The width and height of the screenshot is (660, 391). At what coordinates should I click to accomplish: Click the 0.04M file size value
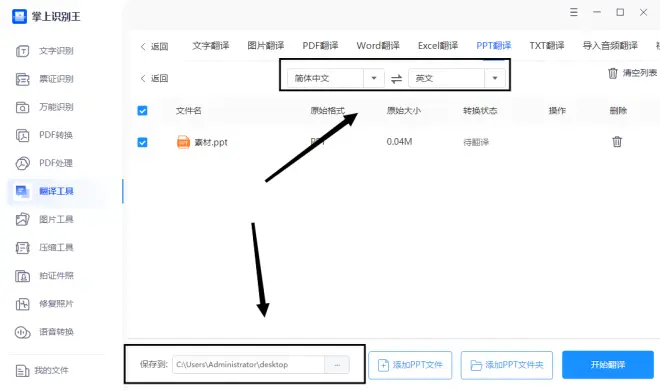399,142
